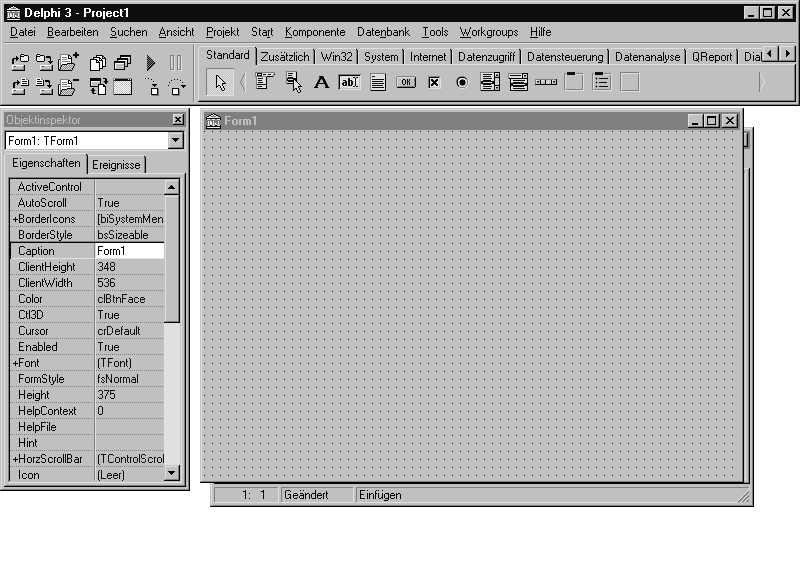
Task: Select the GroupBox component
Action: click(x=574, y=82)
